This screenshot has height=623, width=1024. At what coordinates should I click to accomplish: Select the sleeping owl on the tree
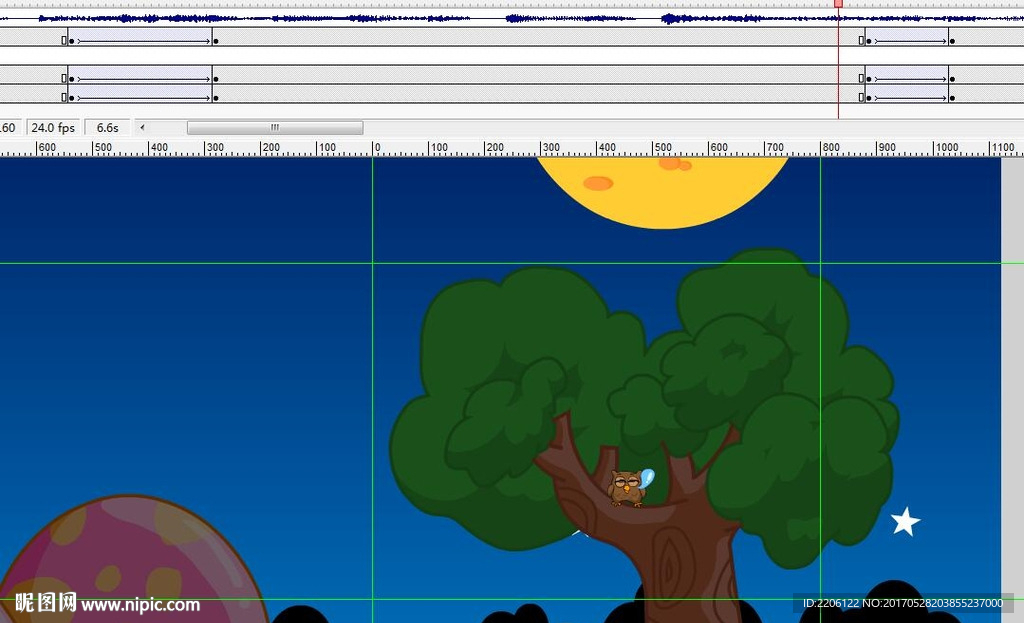(627, 488)
